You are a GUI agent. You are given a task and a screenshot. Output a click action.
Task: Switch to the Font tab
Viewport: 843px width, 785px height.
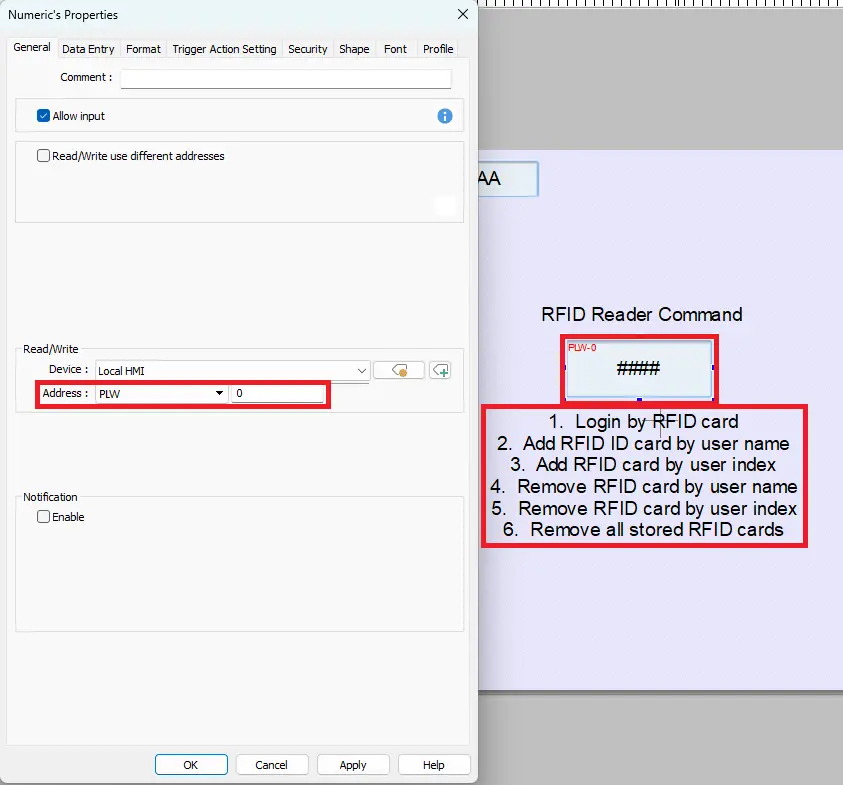pyautogui.click(x=395, y=48)
